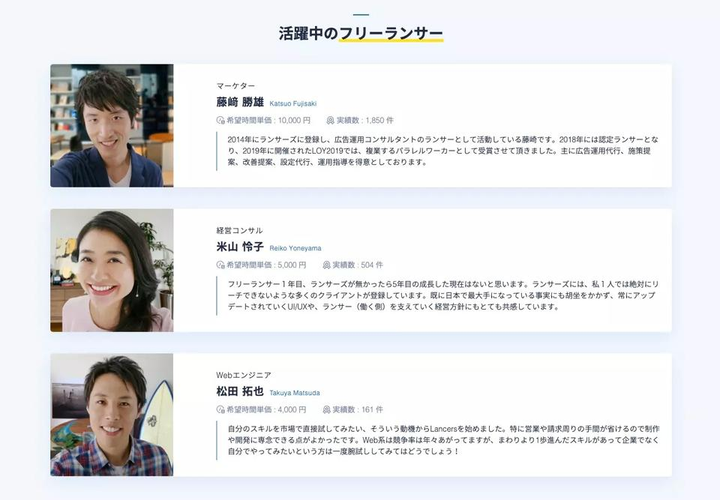Open Takuya Matsuda's profile photo
The width and height of the screenshot is (720, 500).
[x=112, y=415]
